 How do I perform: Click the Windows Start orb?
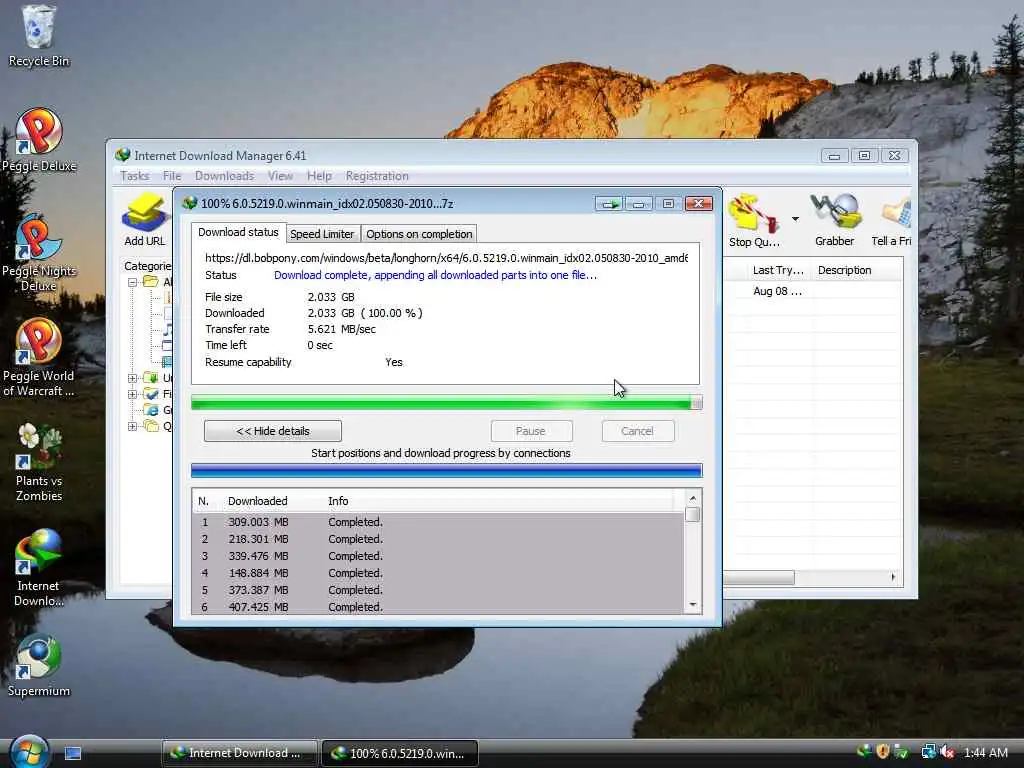(29, 751)
